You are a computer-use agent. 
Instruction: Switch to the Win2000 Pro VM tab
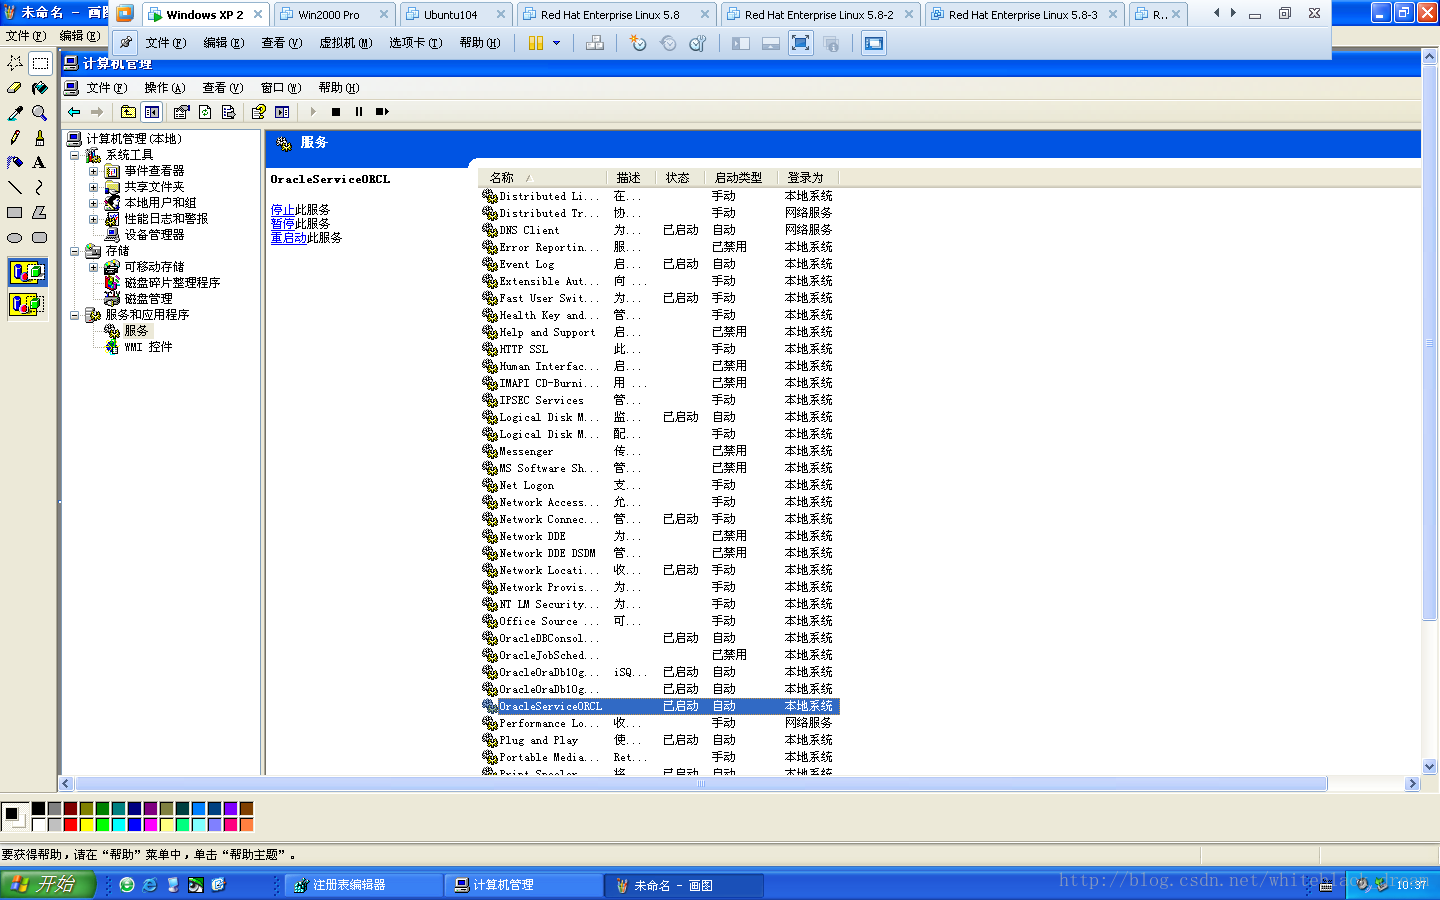pyautogui.click(x=333, y=15)
